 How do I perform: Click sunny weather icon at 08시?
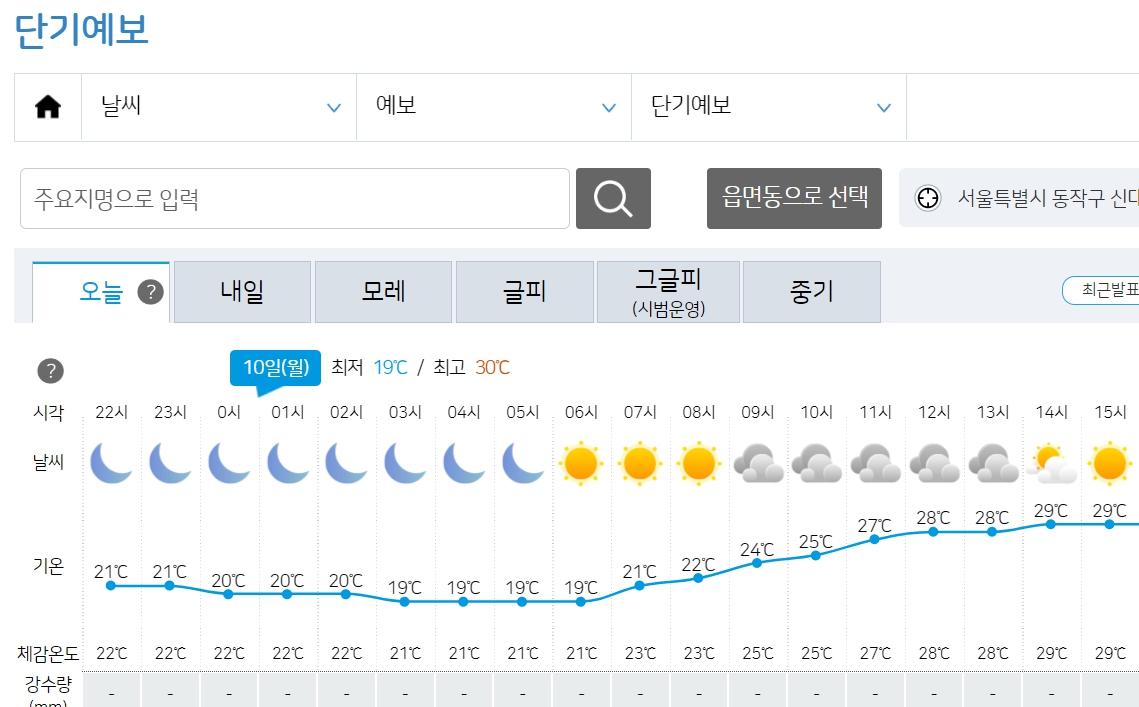[699, 464]
